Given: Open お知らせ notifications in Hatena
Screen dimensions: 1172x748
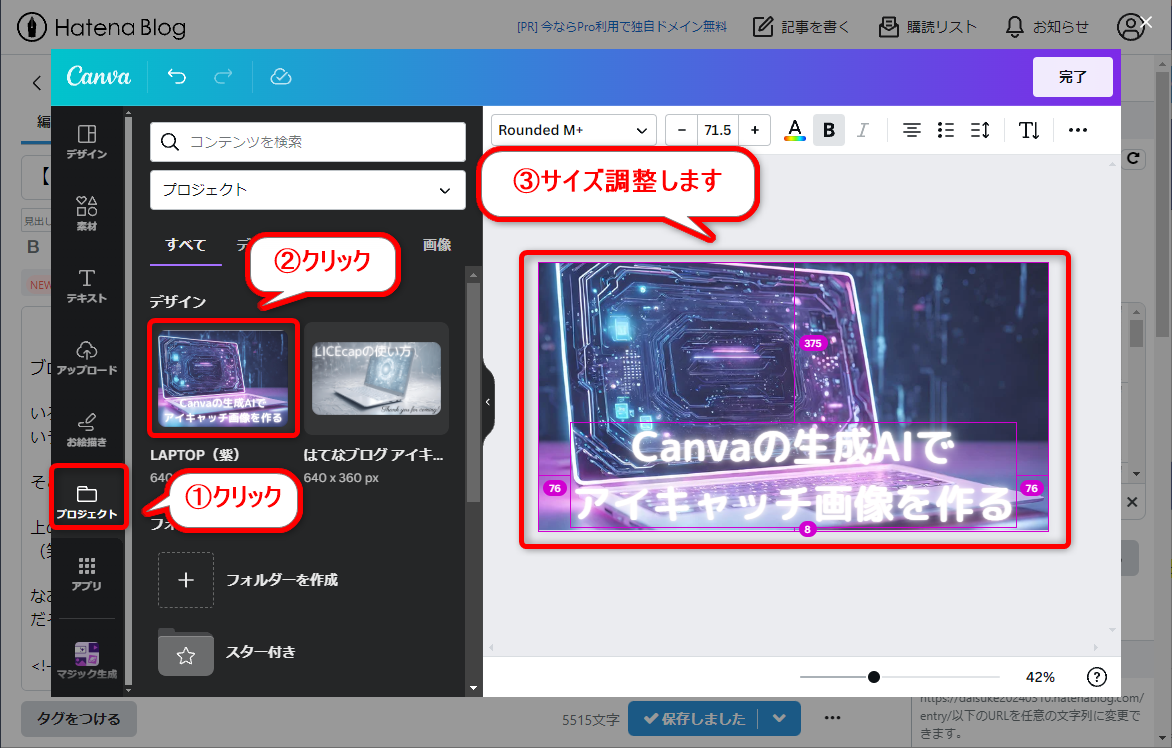Looking at the screenshot, I should pyautogui.click(x=1046, y=27).
